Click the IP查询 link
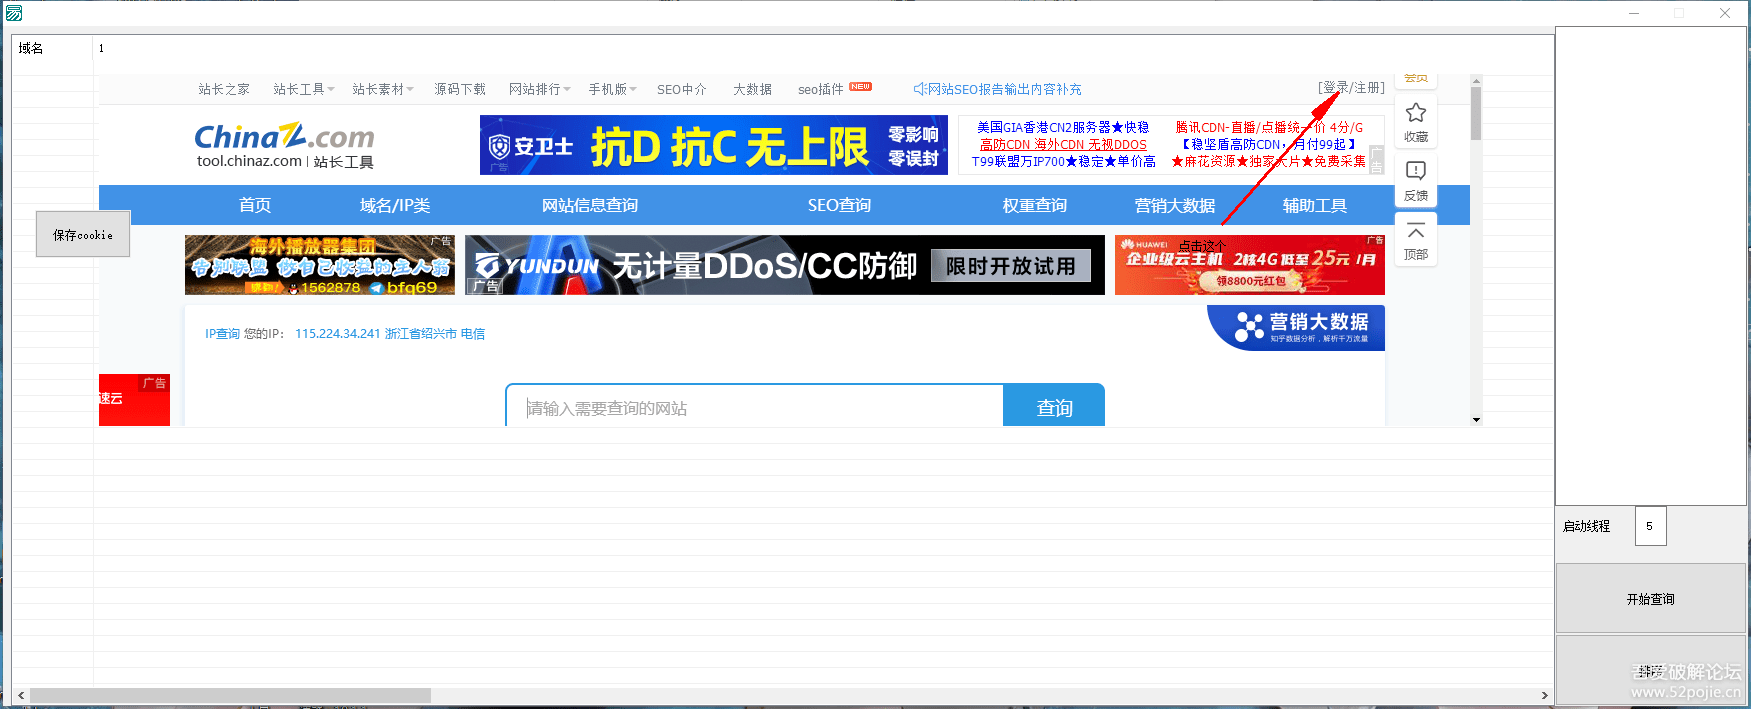1751x709 pixels. click(x=222, y=334)
